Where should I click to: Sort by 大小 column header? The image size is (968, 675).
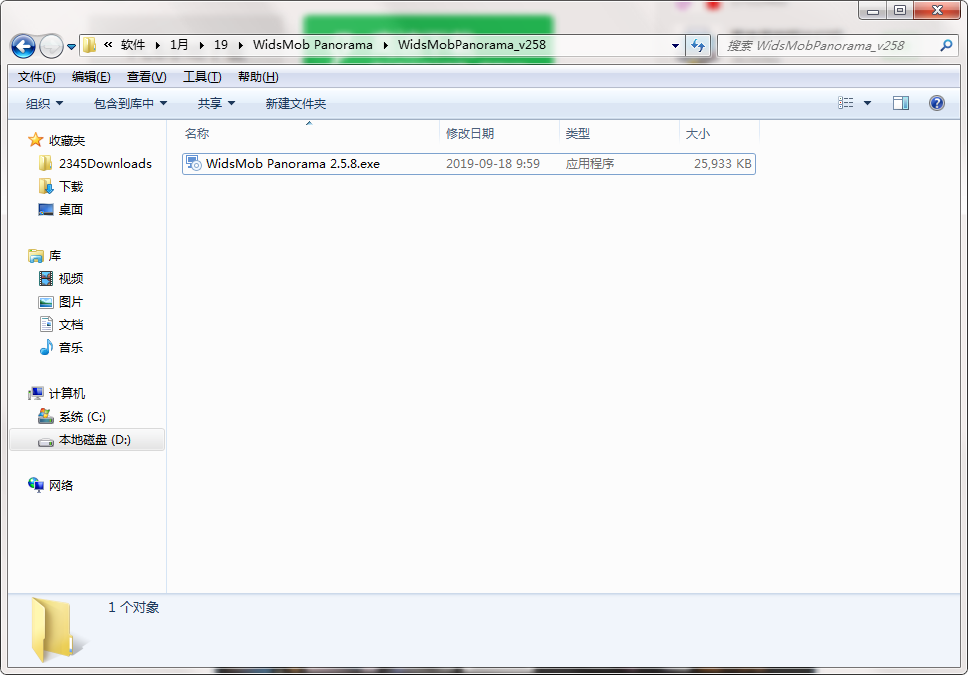(x=698, y=133)
